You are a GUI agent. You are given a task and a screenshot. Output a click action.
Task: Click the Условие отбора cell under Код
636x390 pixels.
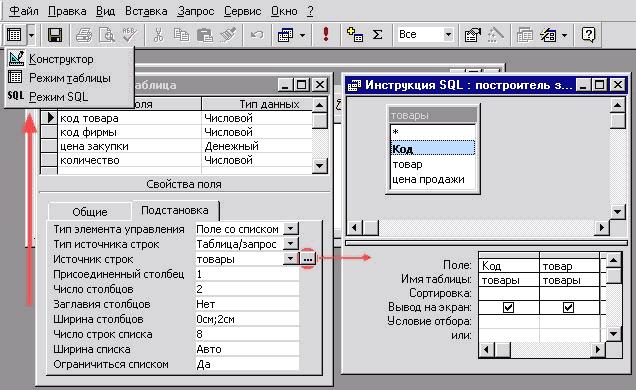[509, 321]
